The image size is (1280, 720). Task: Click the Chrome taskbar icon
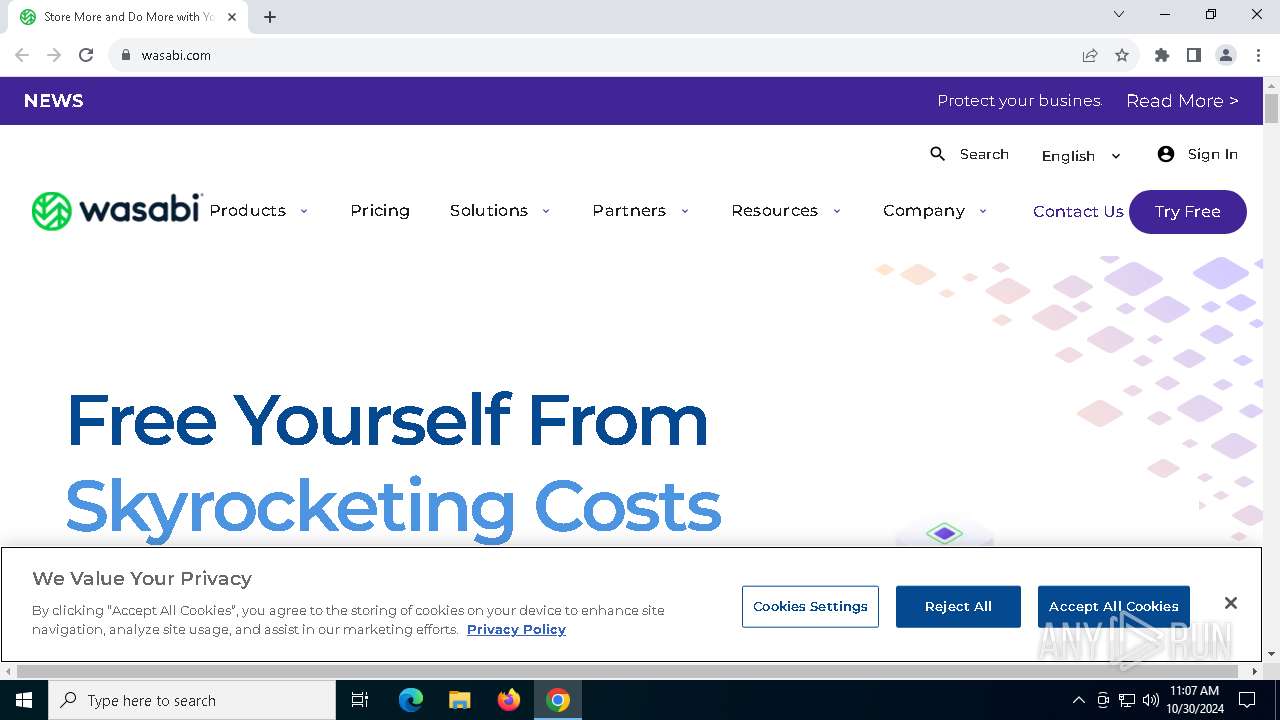[558, 700]
